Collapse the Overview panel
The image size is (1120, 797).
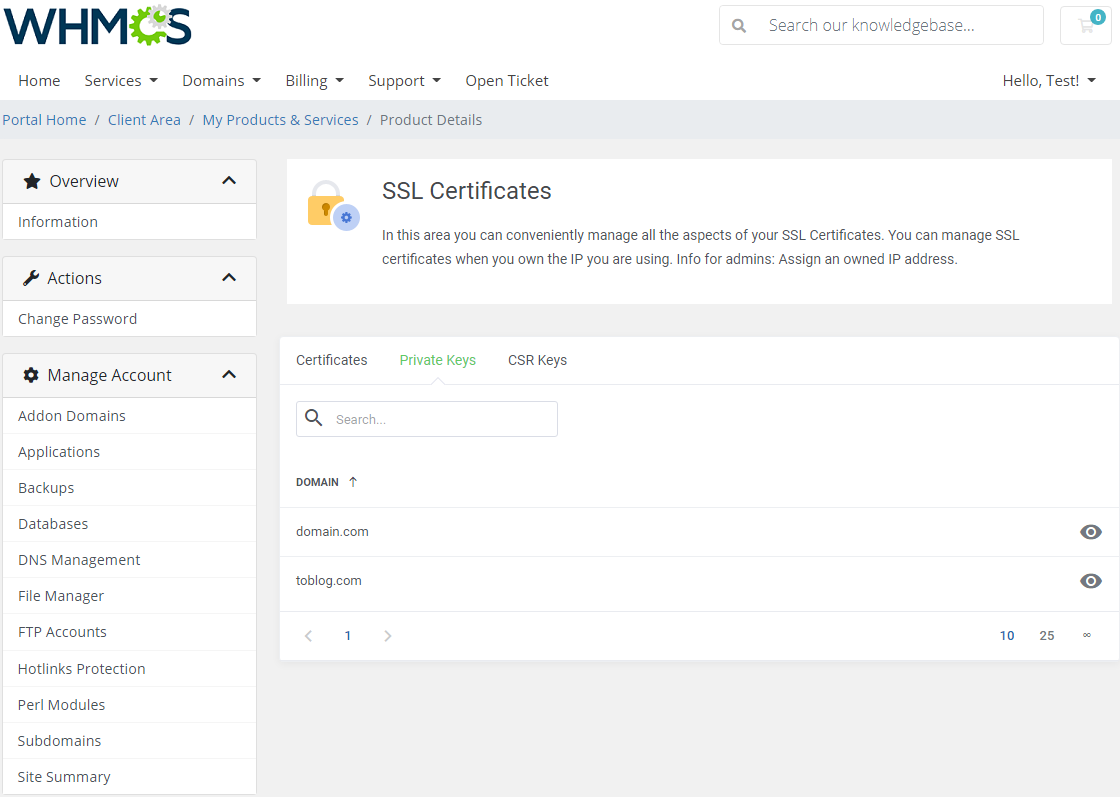(229, 181)
